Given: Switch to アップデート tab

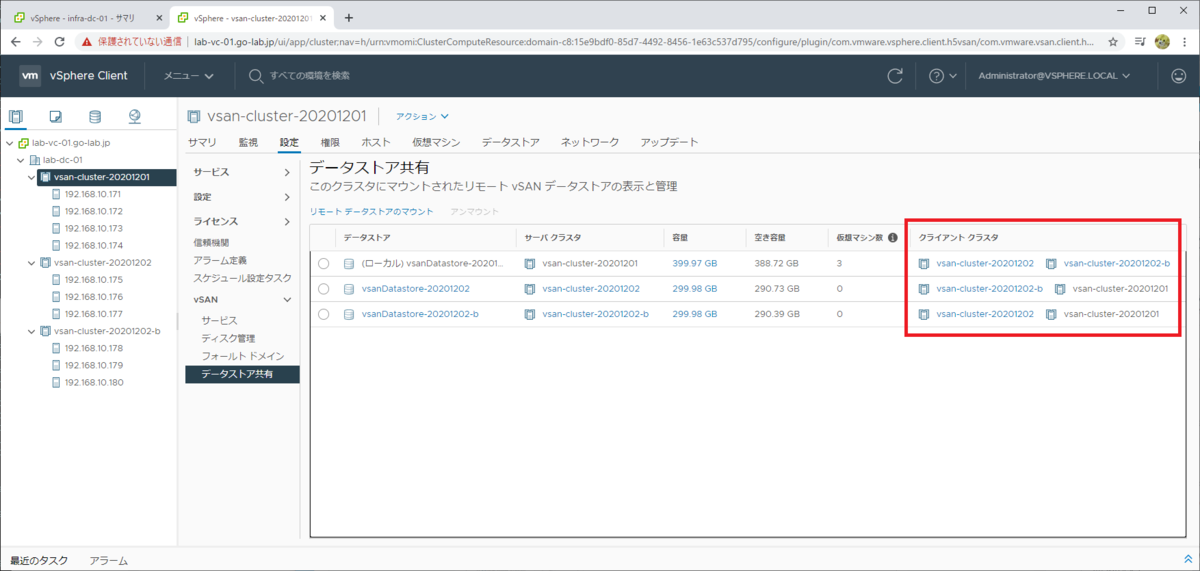Looking at the screenshot, I should pos(669,143).
